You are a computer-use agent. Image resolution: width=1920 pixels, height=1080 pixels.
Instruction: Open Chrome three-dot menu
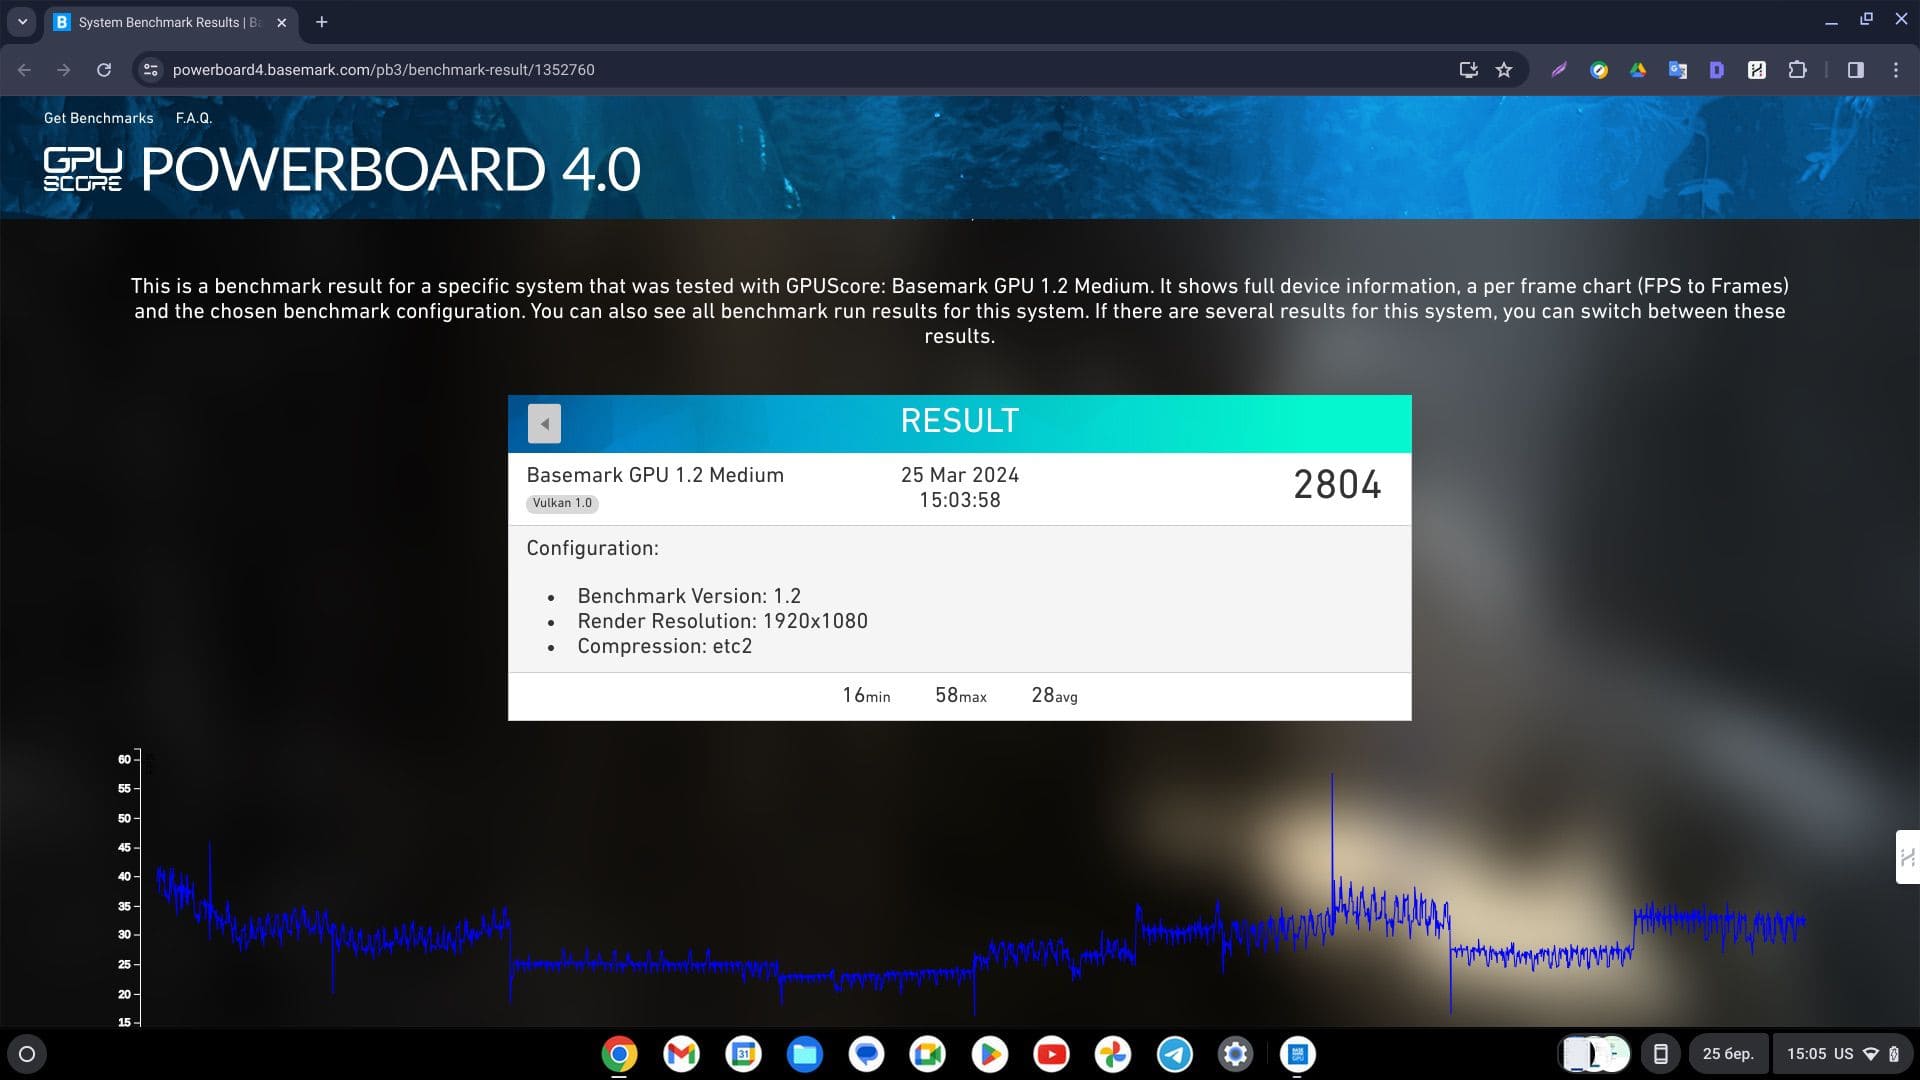click(x=1896, y=70)
